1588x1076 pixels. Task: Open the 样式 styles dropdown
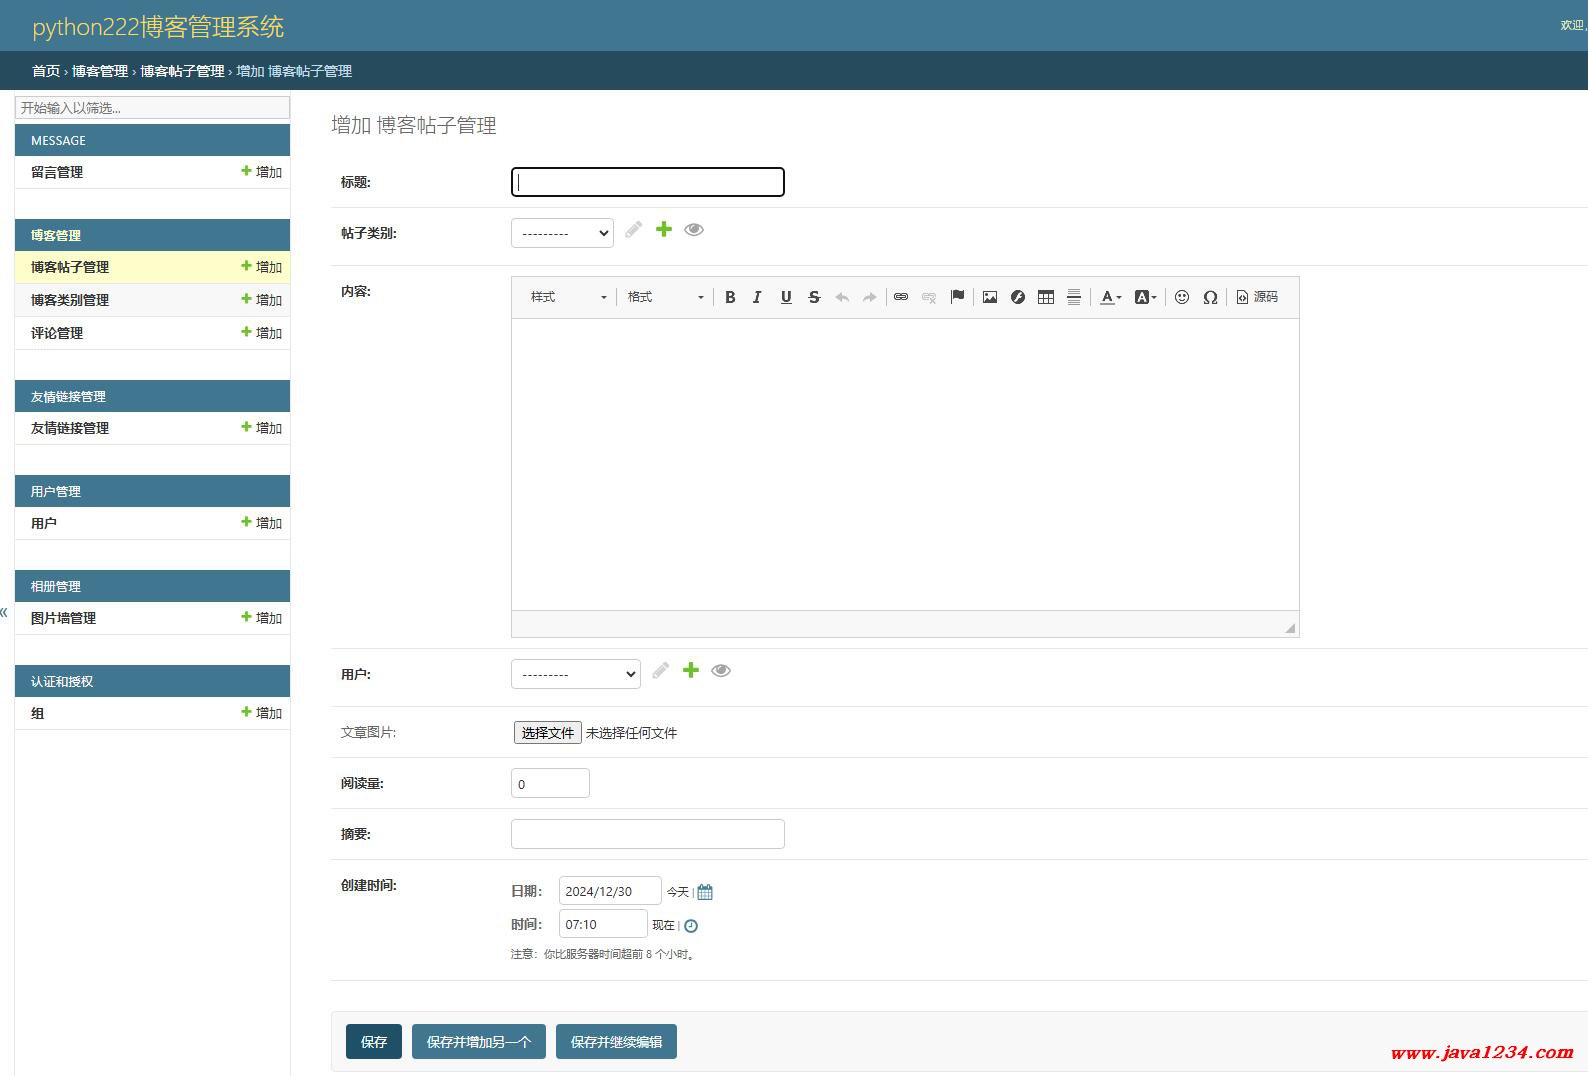(x=568, y=297)
